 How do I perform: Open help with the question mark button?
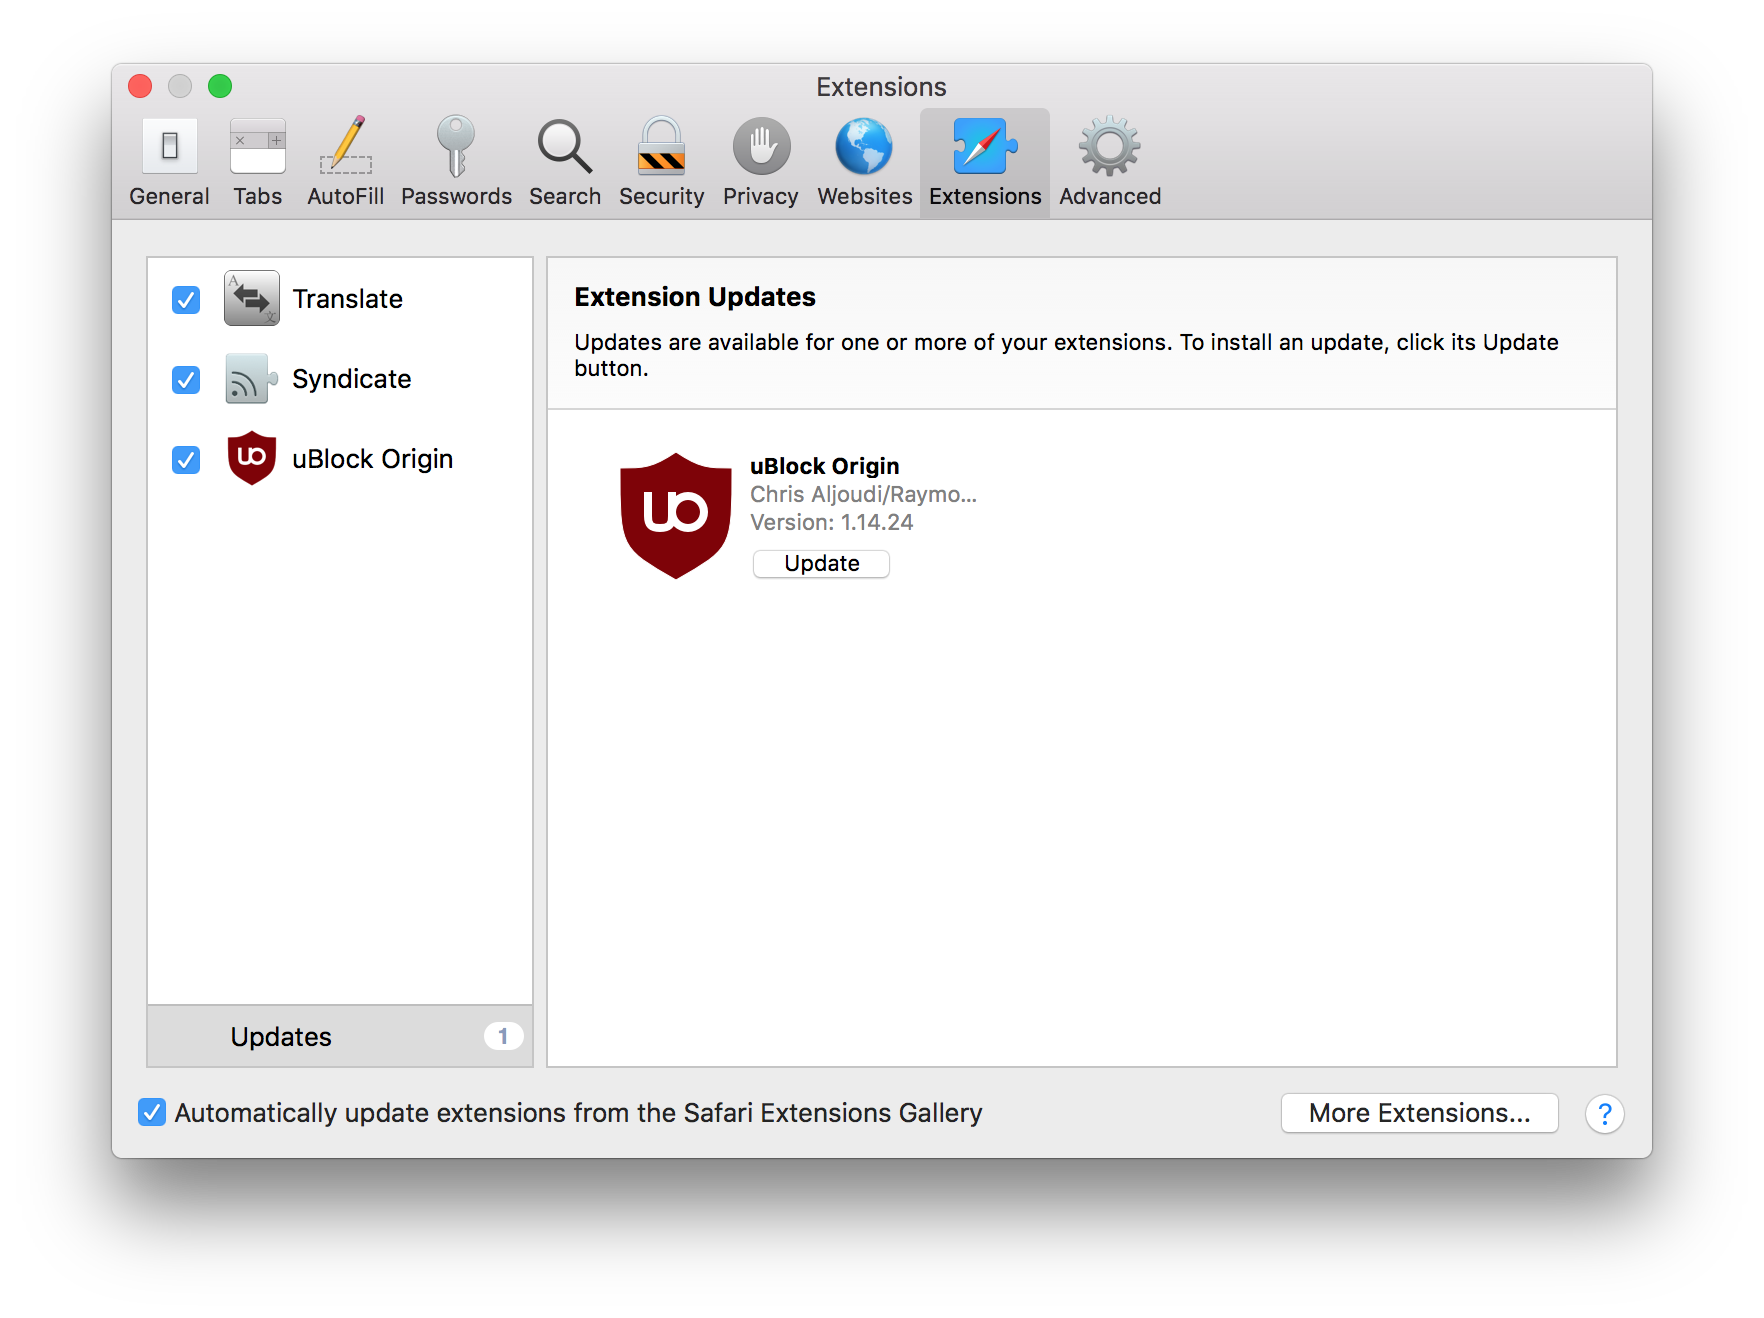[x=1604, y=1114]
